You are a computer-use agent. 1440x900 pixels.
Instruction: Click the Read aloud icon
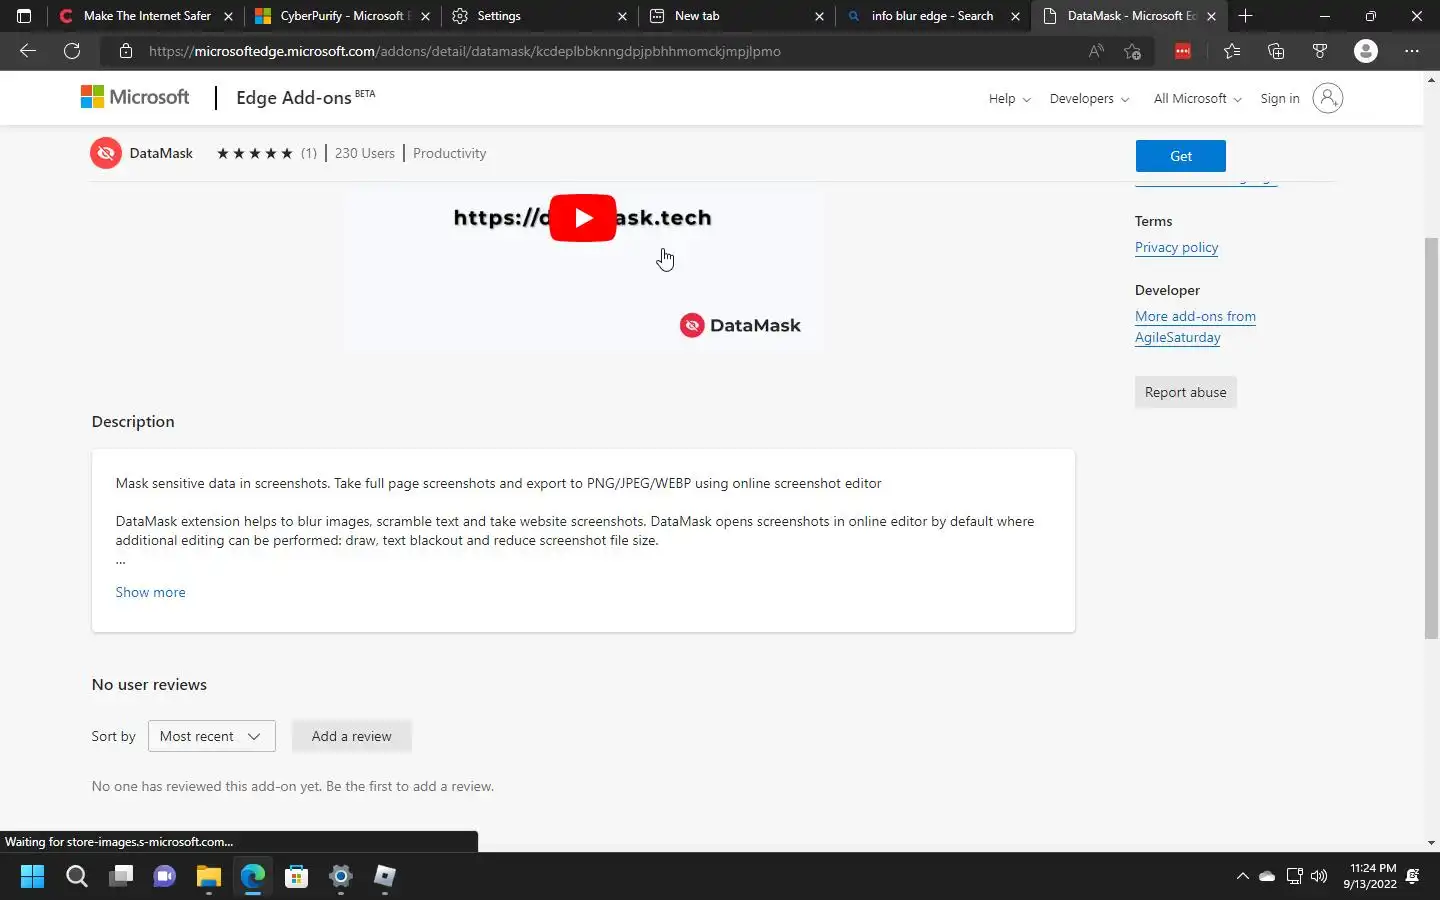(x=1096, y=51)
